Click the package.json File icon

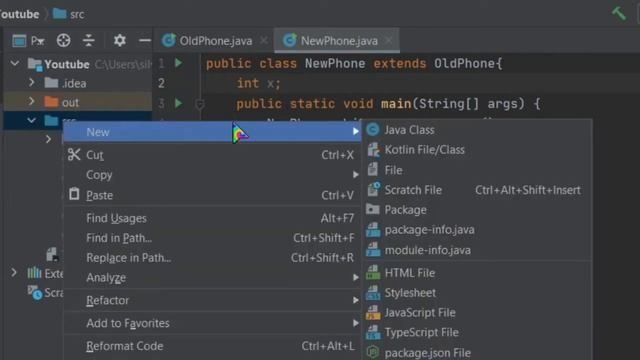373,352
